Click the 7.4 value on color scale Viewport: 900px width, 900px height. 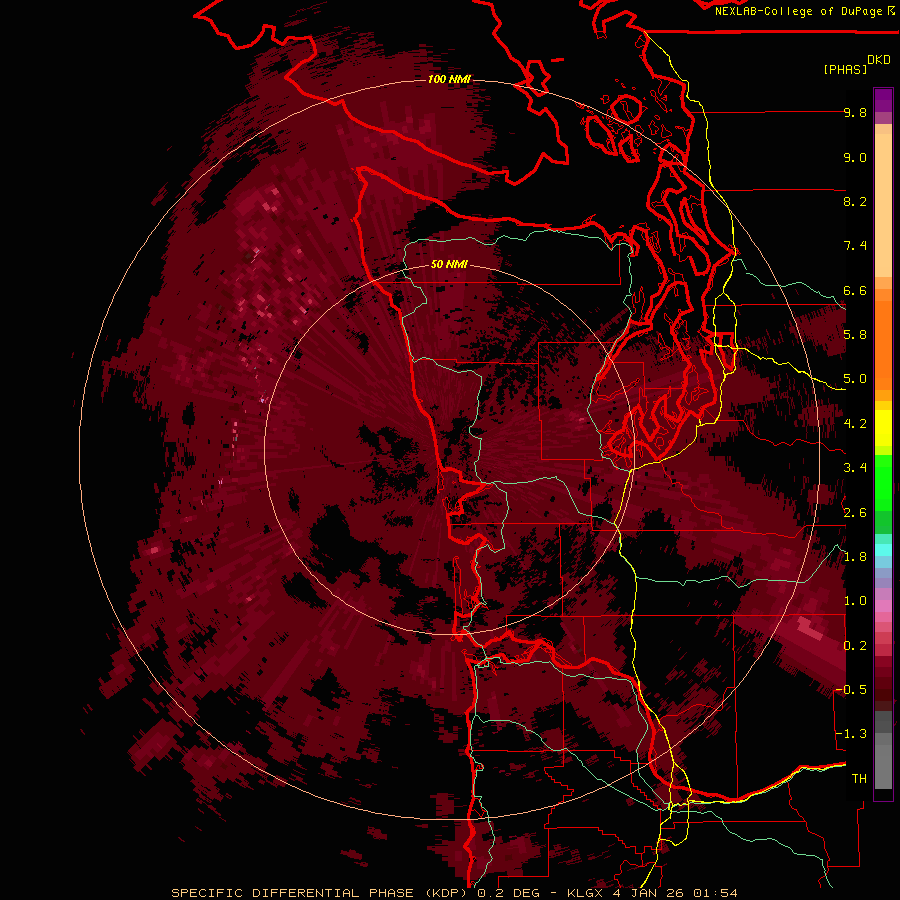(855, 246)
